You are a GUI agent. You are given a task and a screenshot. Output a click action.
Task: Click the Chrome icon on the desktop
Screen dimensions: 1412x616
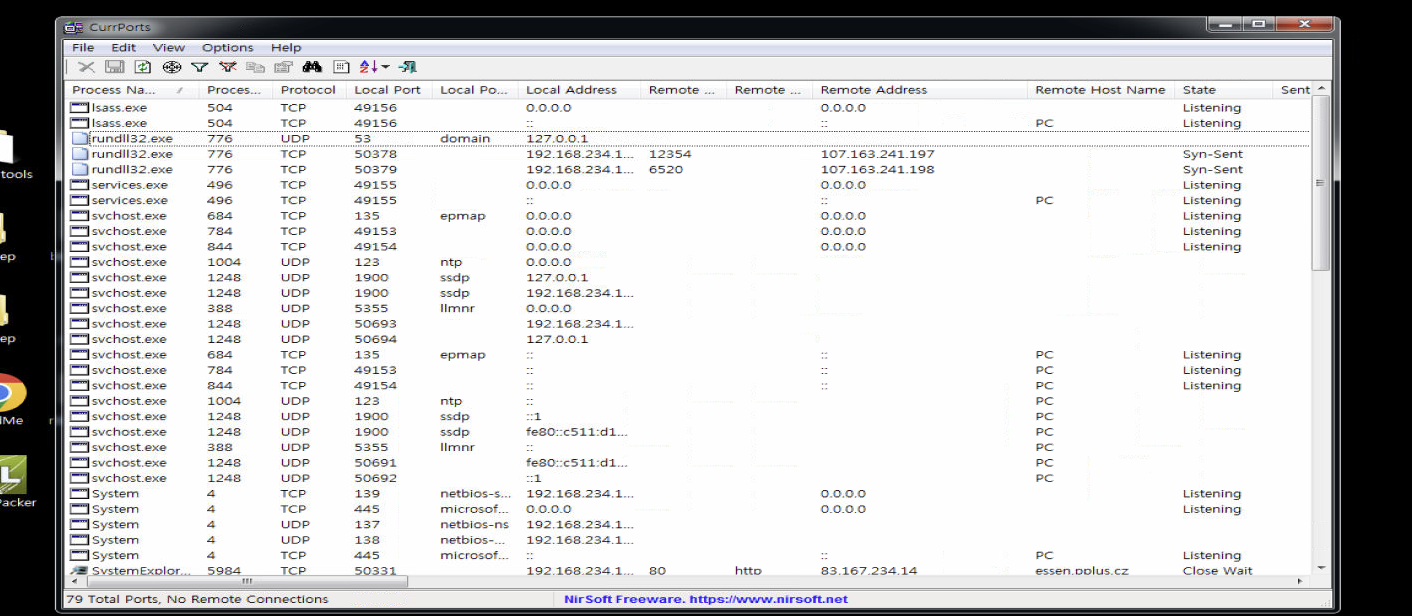pyautogui.click(x=10, y=394)
